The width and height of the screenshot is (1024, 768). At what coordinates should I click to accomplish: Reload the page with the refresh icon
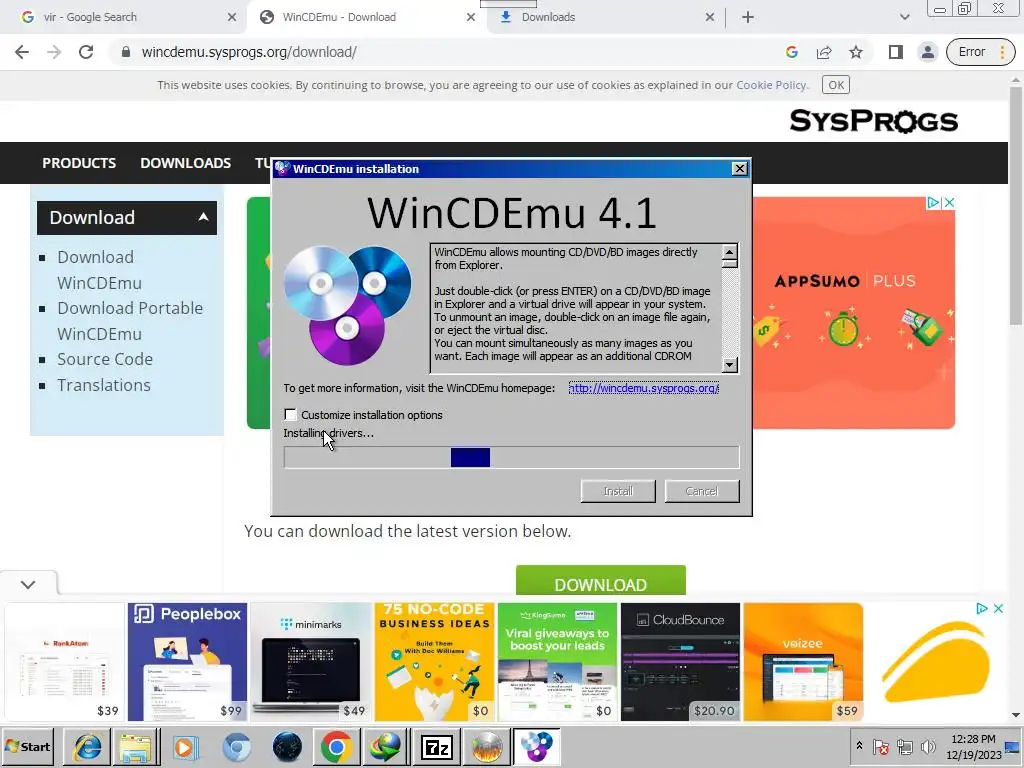86,52
